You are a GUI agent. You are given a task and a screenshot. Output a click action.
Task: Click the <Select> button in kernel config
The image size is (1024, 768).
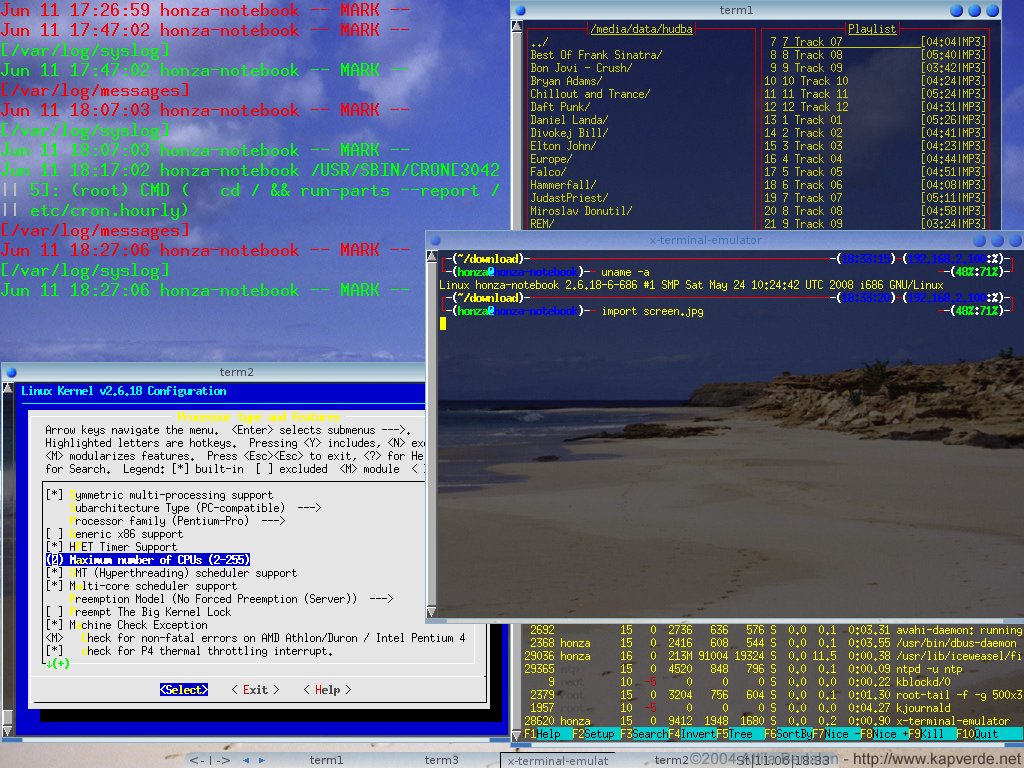184,690
